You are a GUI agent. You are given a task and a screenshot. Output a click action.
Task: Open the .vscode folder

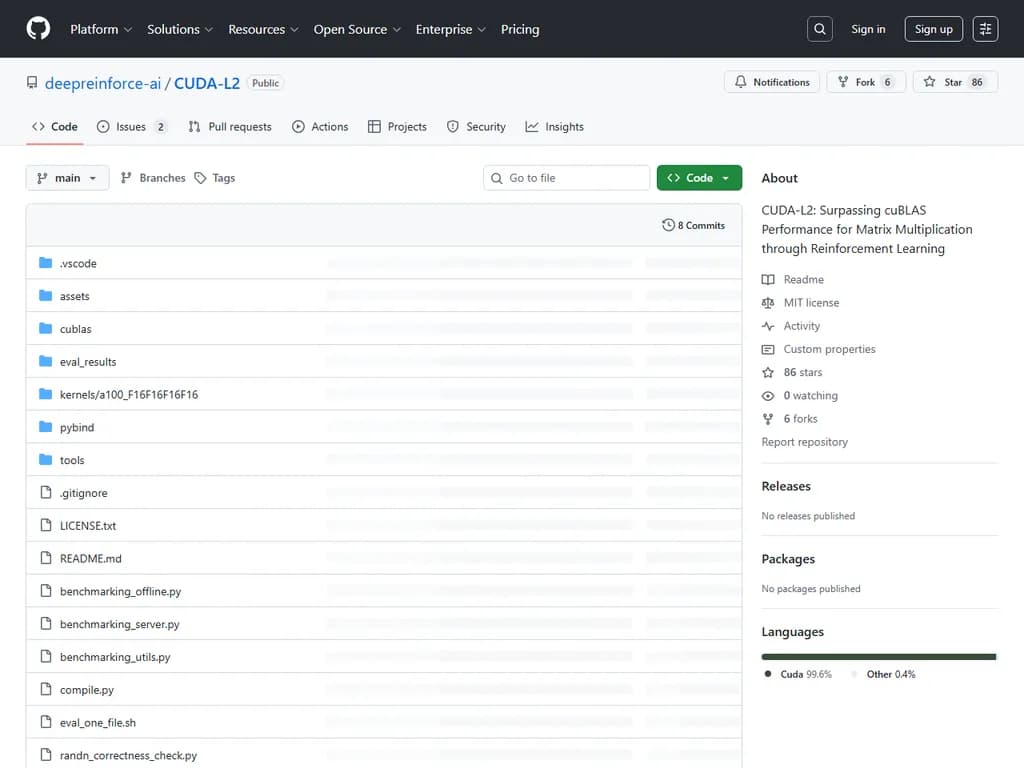click(x=78, y=263)
